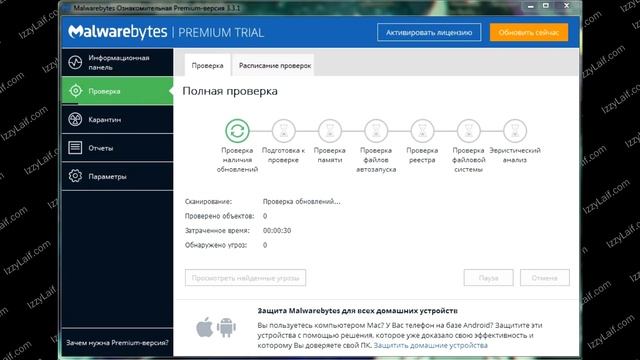This screenshot has height=360, width=640.
Task: Click the Проверено объектов label
Action: pyautogui.click(x=219, y=216)
